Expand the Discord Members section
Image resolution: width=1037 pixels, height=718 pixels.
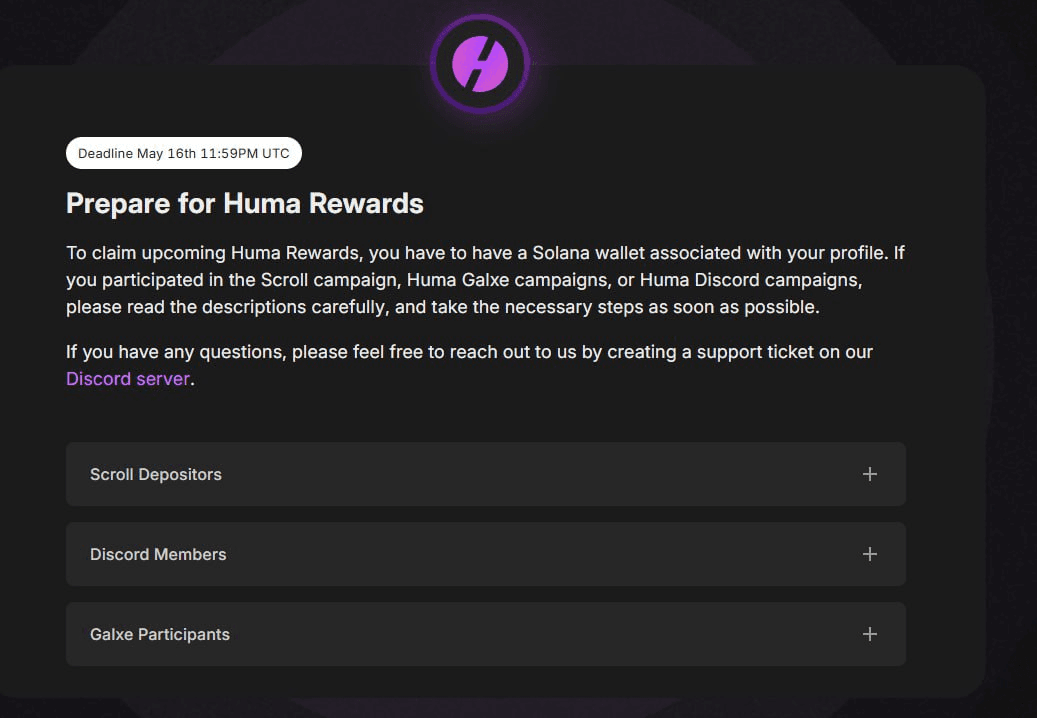[158, 554]
